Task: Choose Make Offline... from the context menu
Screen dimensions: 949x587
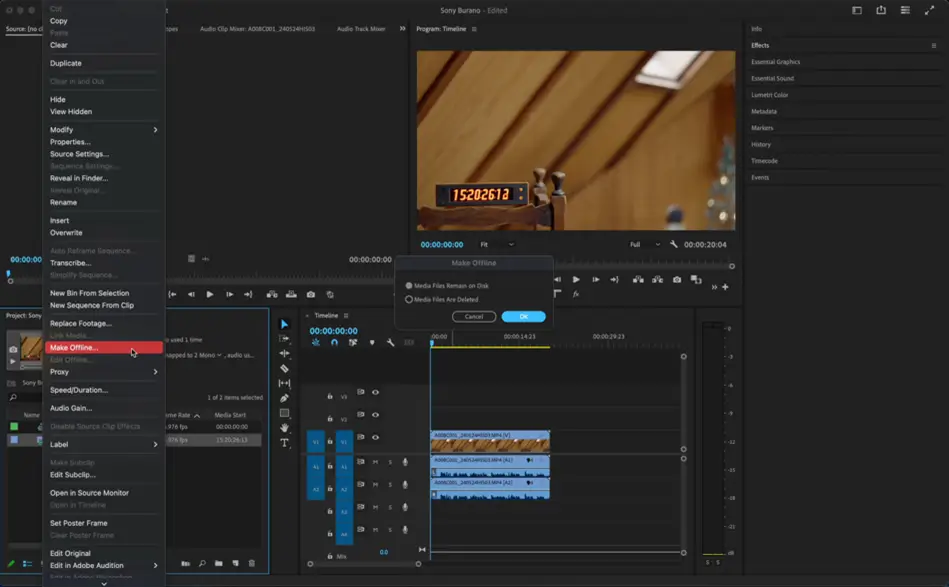Action: [x=75, y=348]
